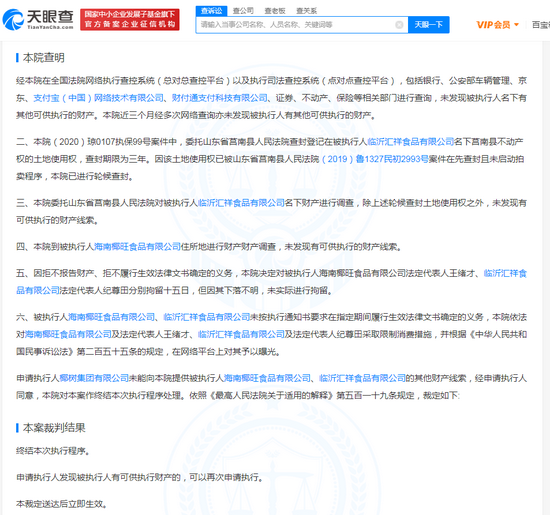Click 临沂汇祥食品有限公司 link in section three
This screenshot has width=550, height=515.
(x=241, y=203)
